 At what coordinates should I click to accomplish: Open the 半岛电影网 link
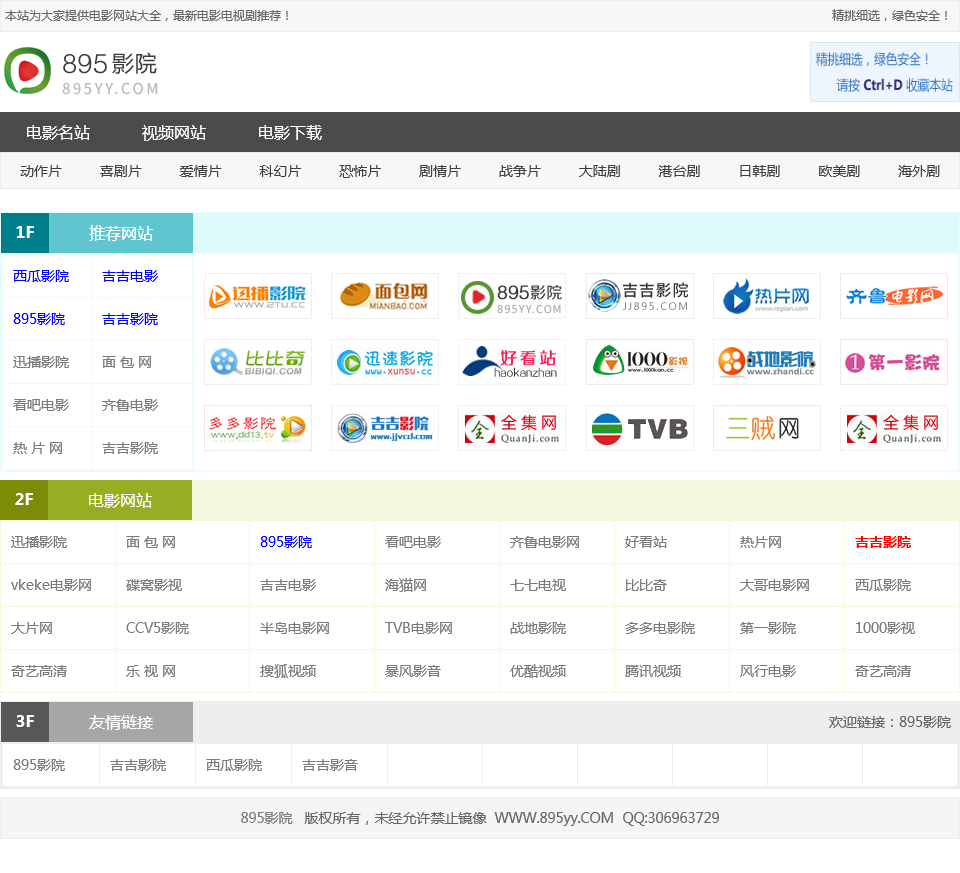point(294,628)
